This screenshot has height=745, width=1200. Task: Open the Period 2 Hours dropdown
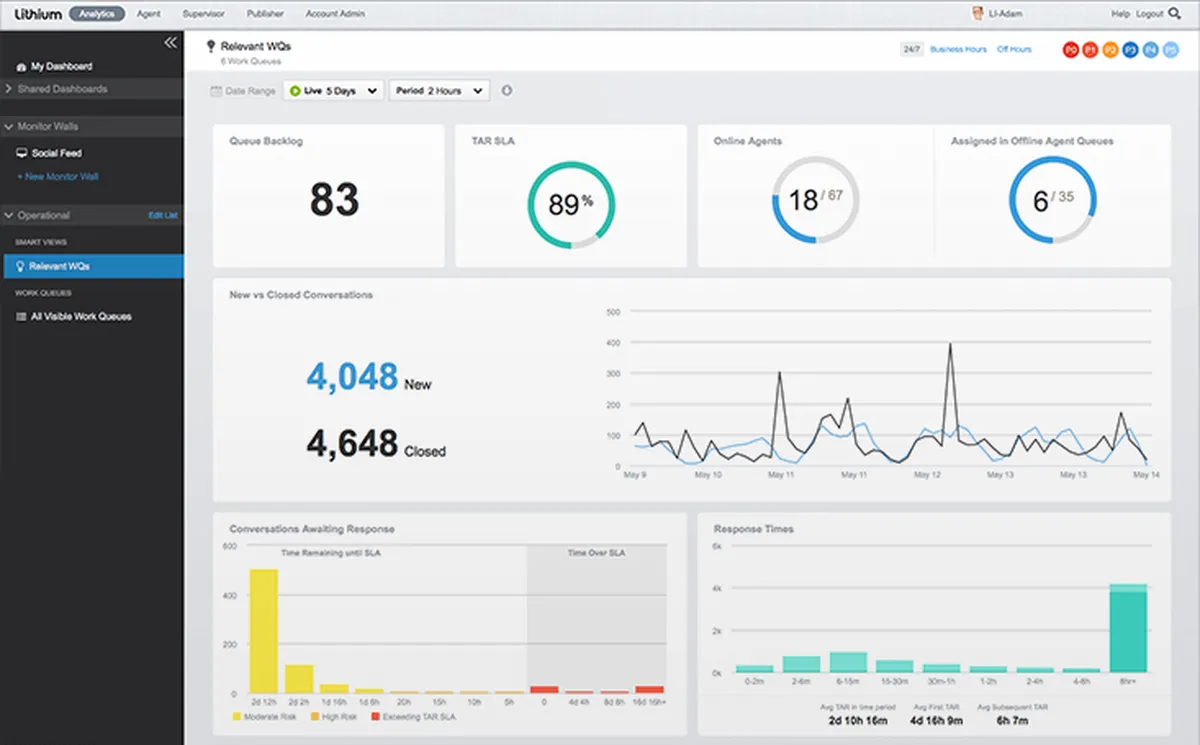439,91
